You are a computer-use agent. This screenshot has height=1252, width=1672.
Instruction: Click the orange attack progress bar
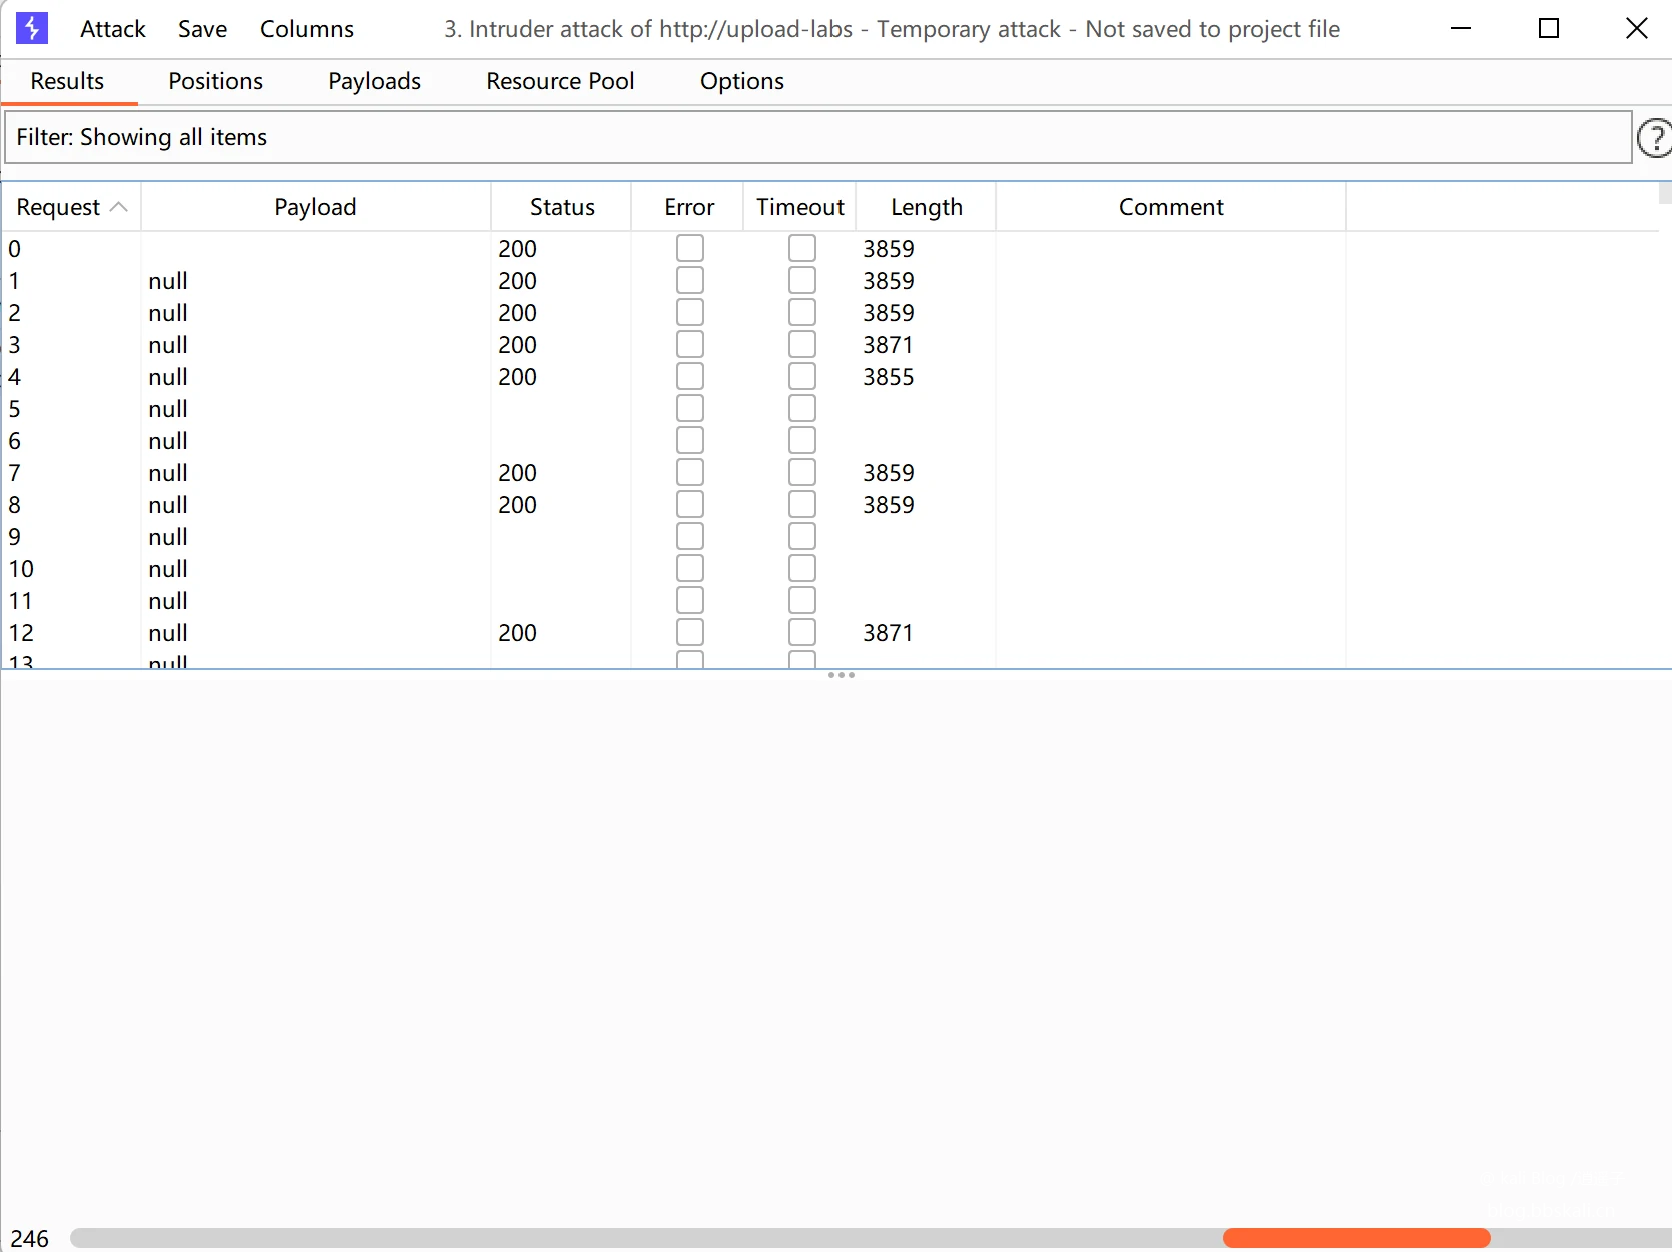1356,1238
